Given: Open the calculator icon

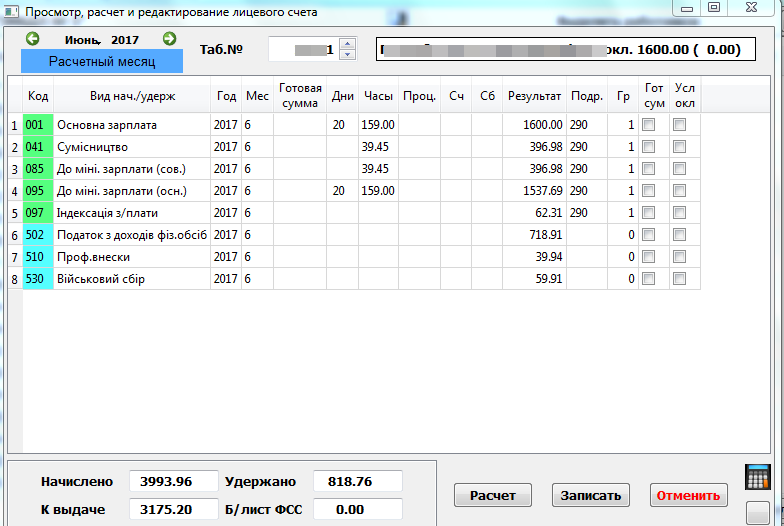Looking at the screenshot, I should tap(758, 477).
